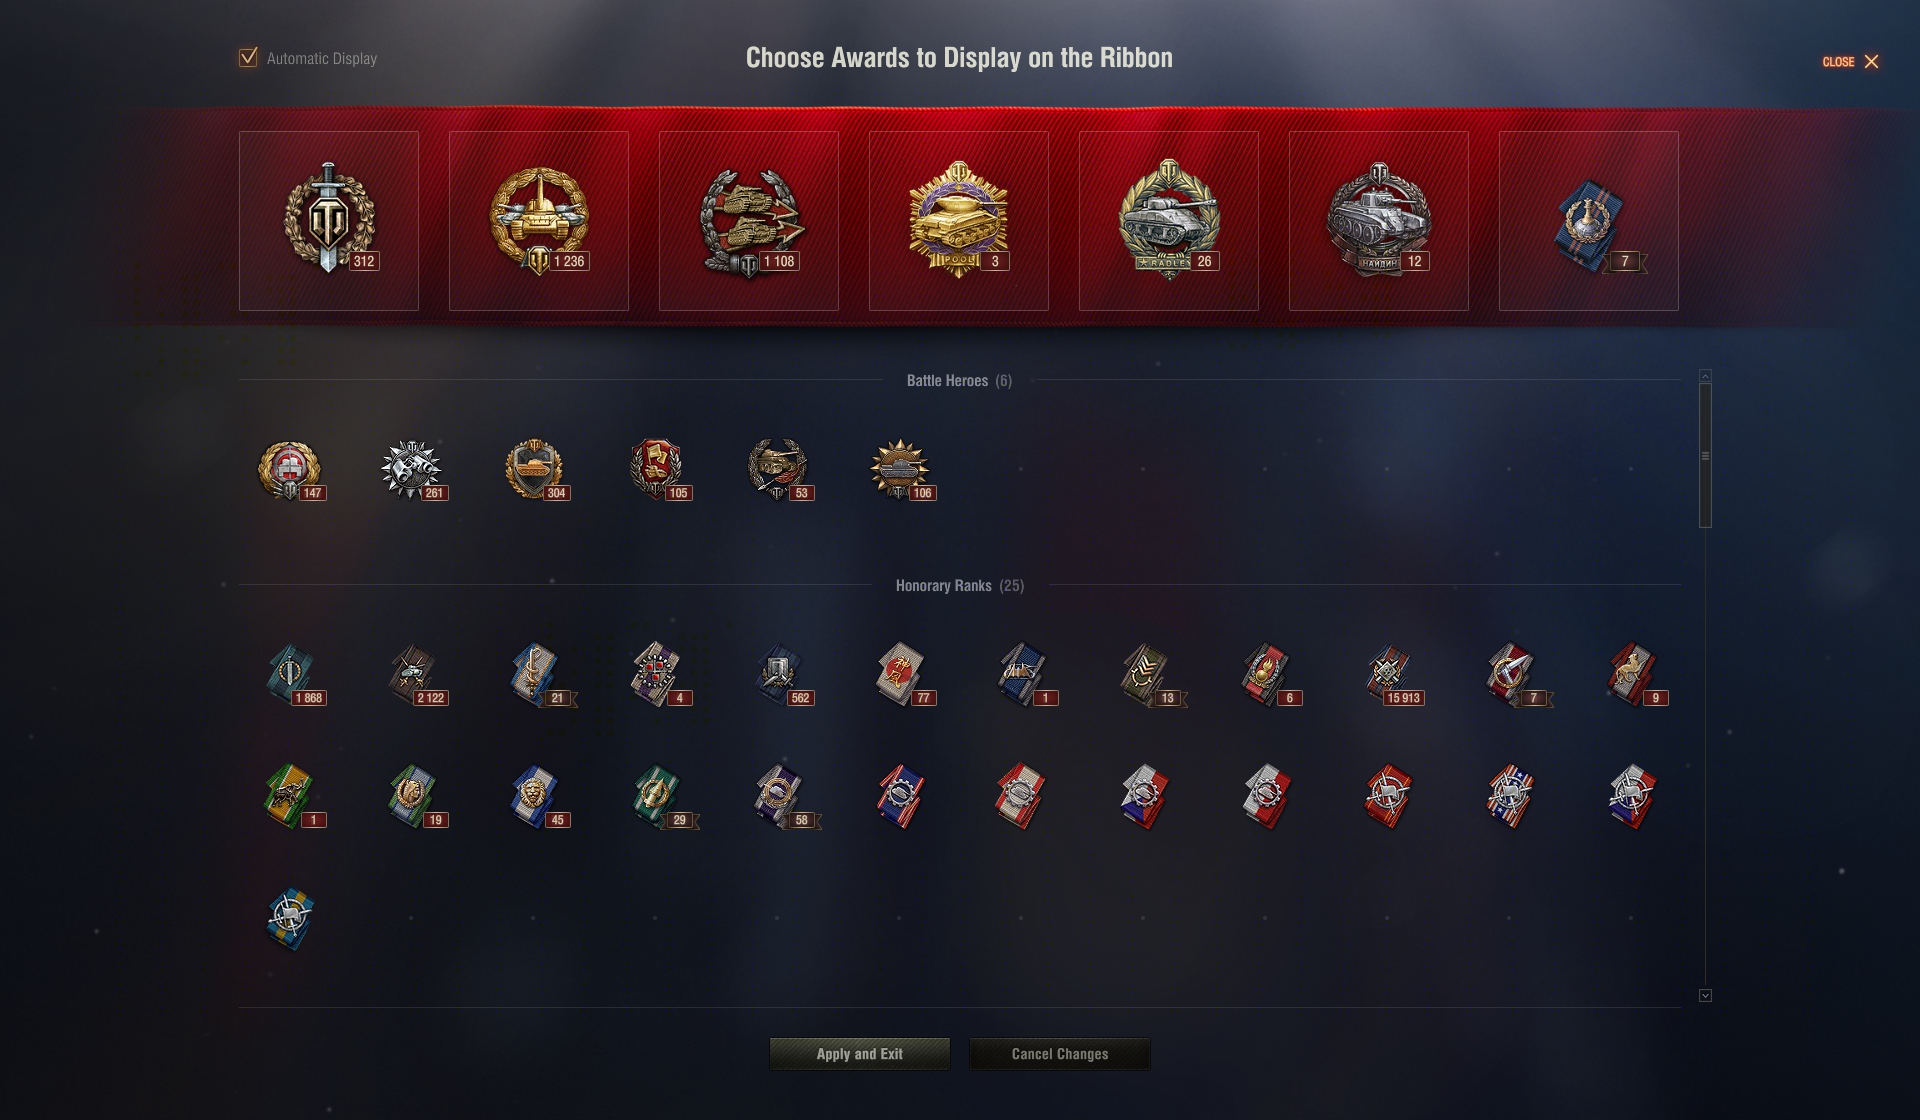Click the awards list scrollbar thumb
This screenshot has width=1920, height=1120.
(x=1705, y=455)
